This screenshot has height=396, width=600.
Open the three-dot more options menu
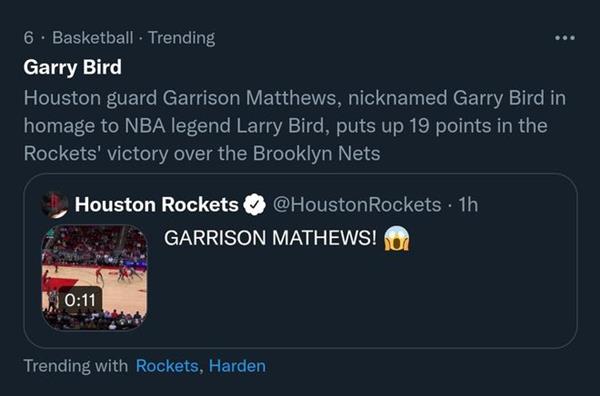(565, 38)
